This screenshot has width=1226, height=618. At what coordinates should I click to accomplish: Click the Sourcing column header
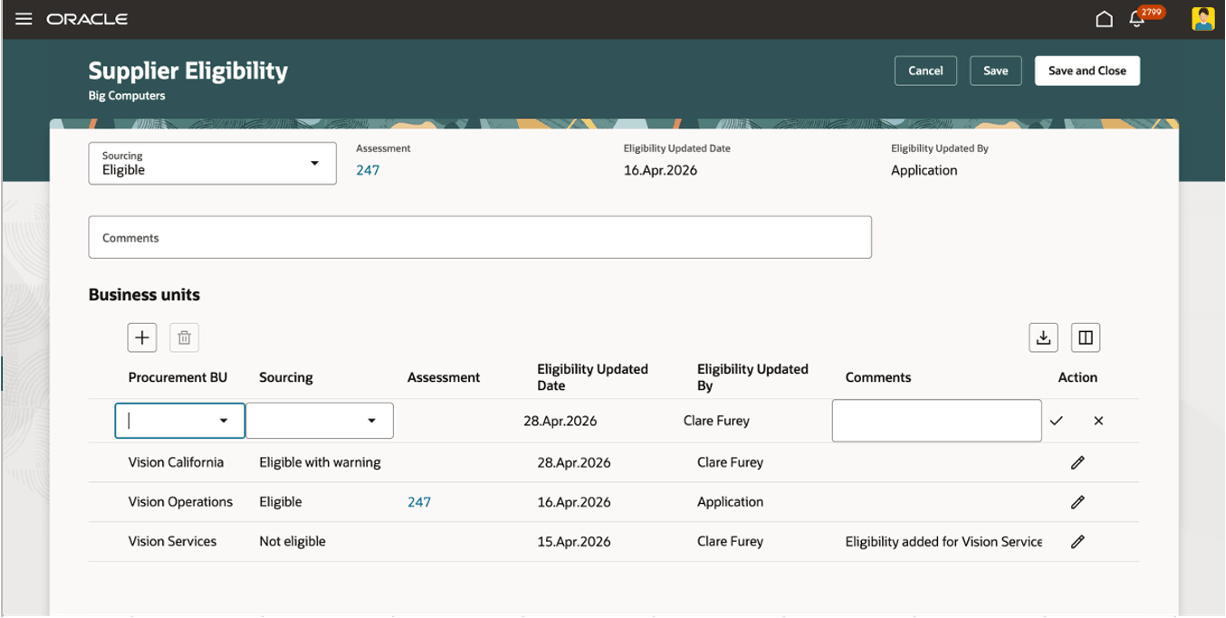pos(286,377)
